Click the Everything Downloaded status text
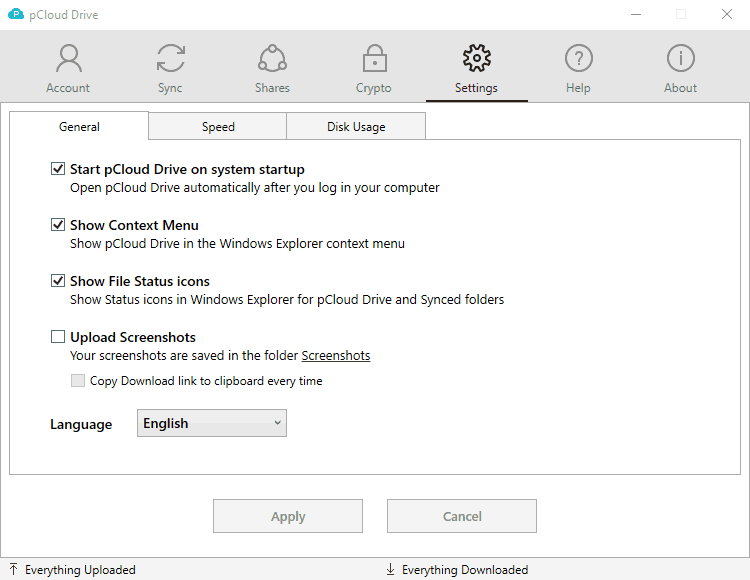The width and height of the screenshot is (750, 580). pos(465,569)
